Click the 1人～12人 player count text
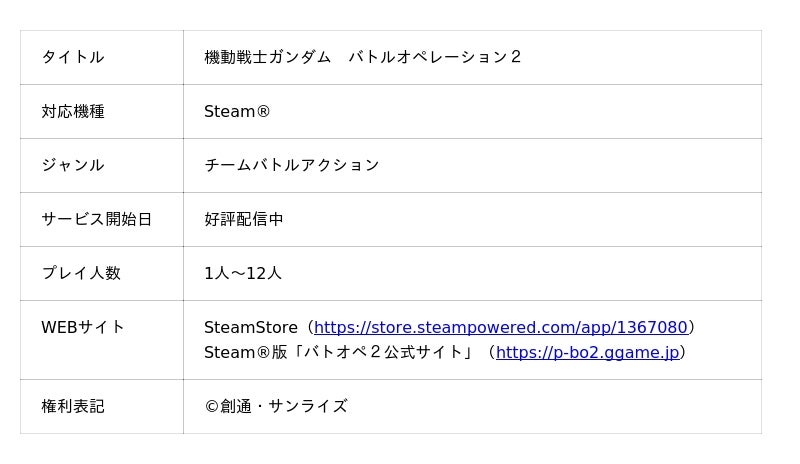 [243, 273]
